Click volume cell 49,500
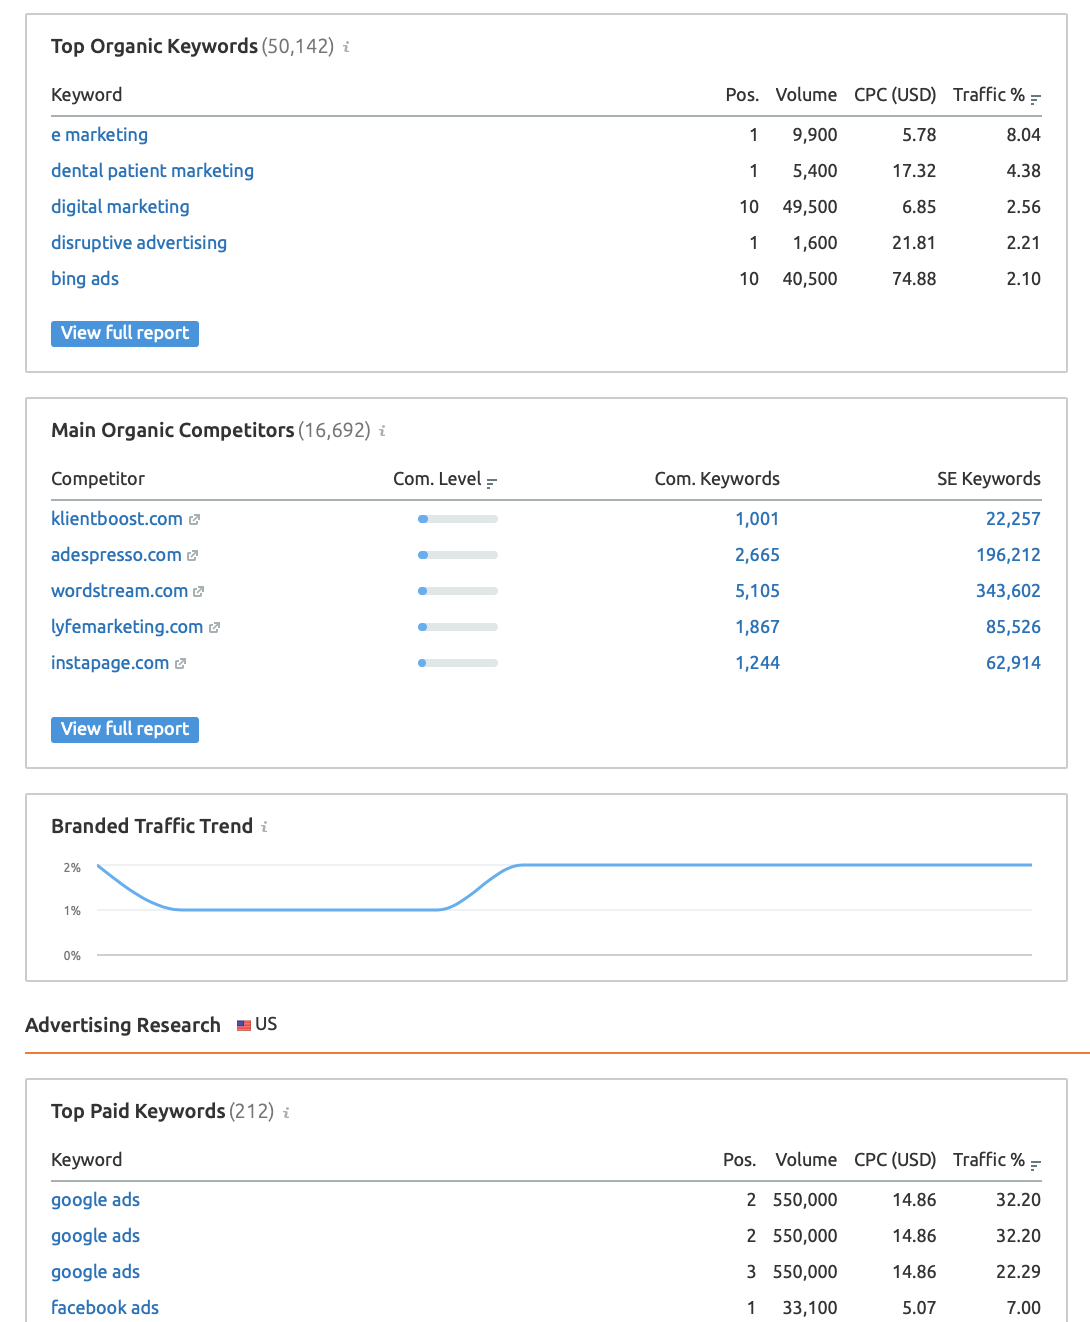Image resolution: width=1090 pixels, height=1322 pixels. point(810,207)
